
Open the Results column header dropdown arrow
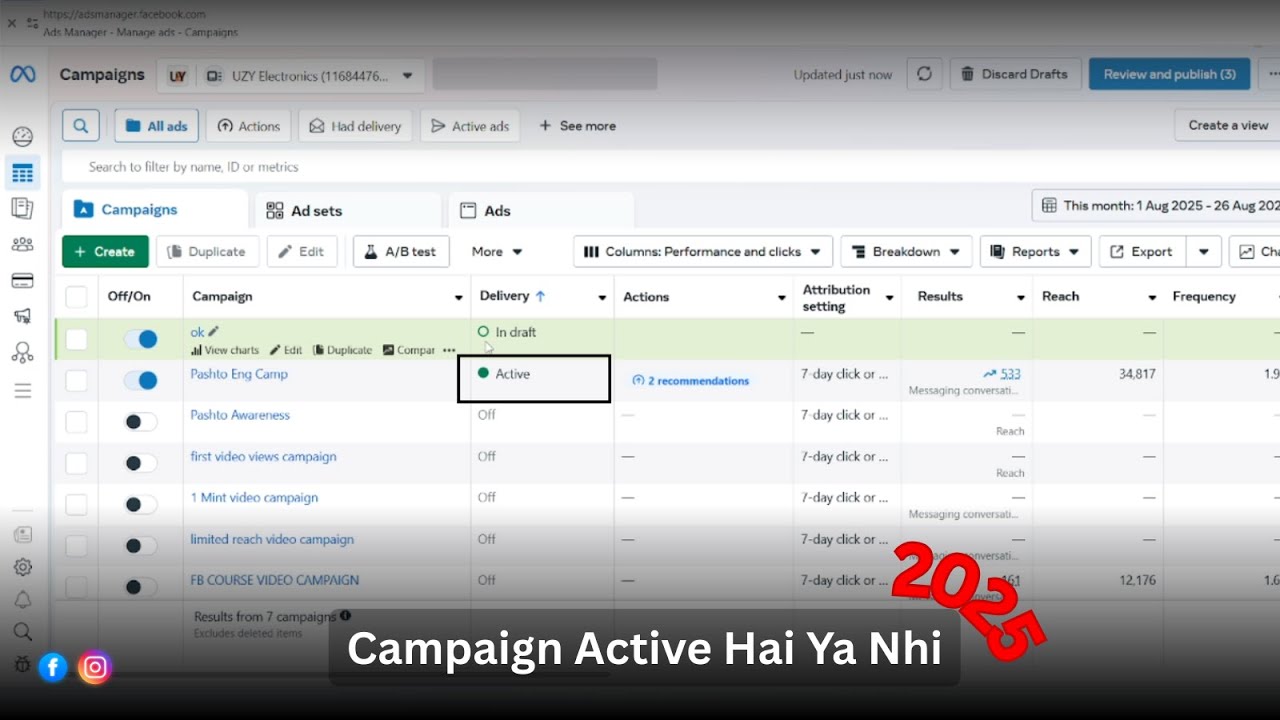tap(1021, 298)
